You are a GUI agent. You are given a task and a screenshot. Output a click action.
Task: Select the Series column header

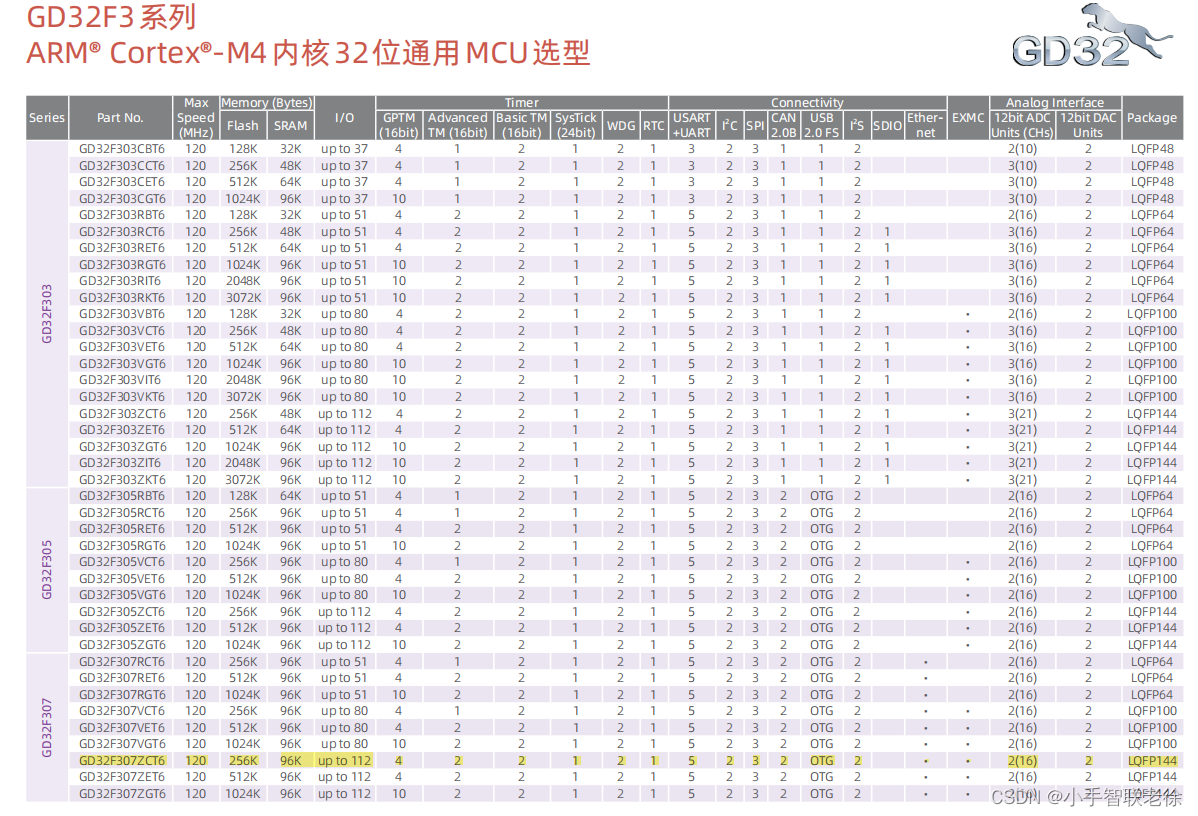[47, 118]
